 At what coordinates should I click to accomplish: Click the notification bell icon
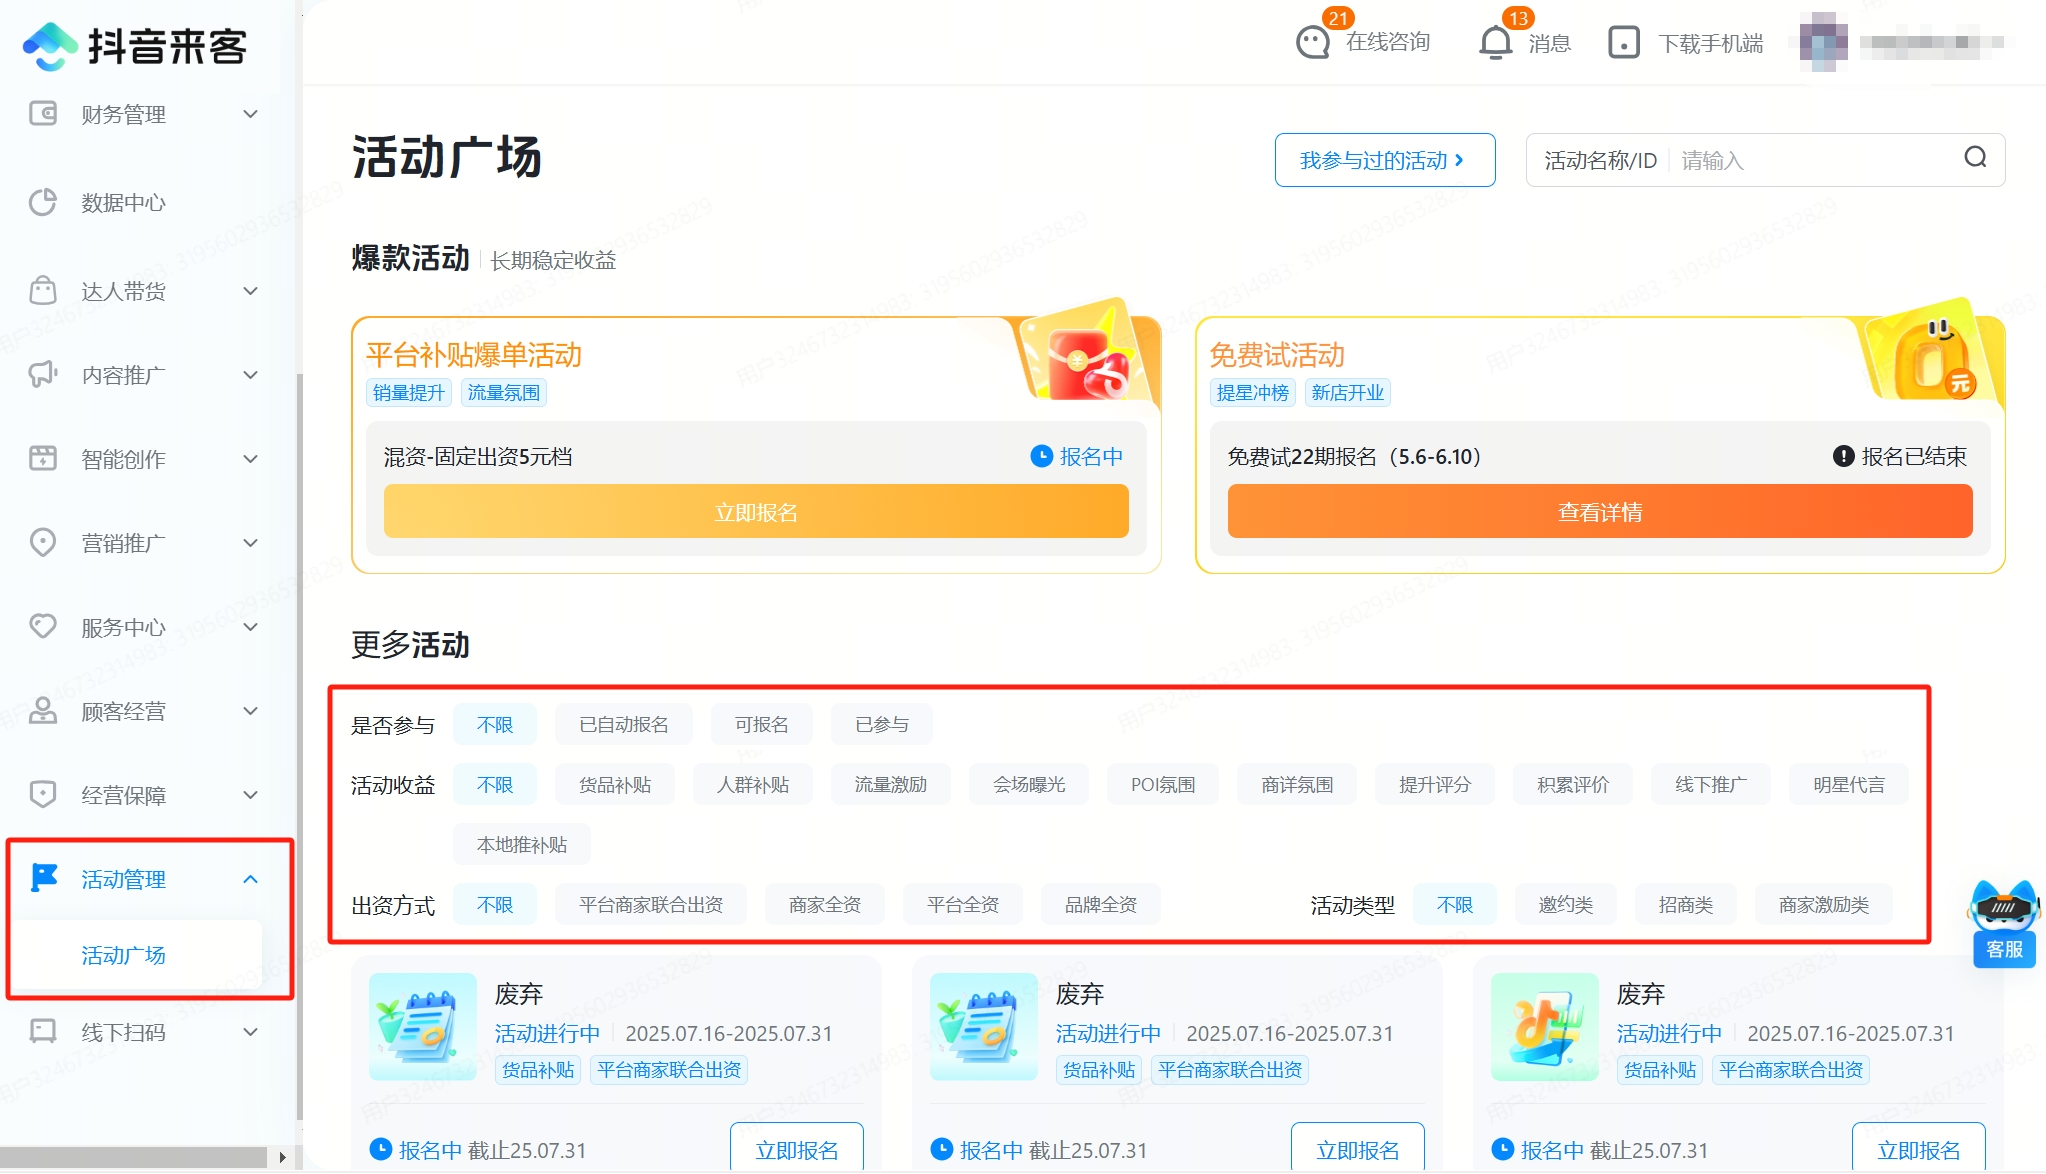point(1495,43)
